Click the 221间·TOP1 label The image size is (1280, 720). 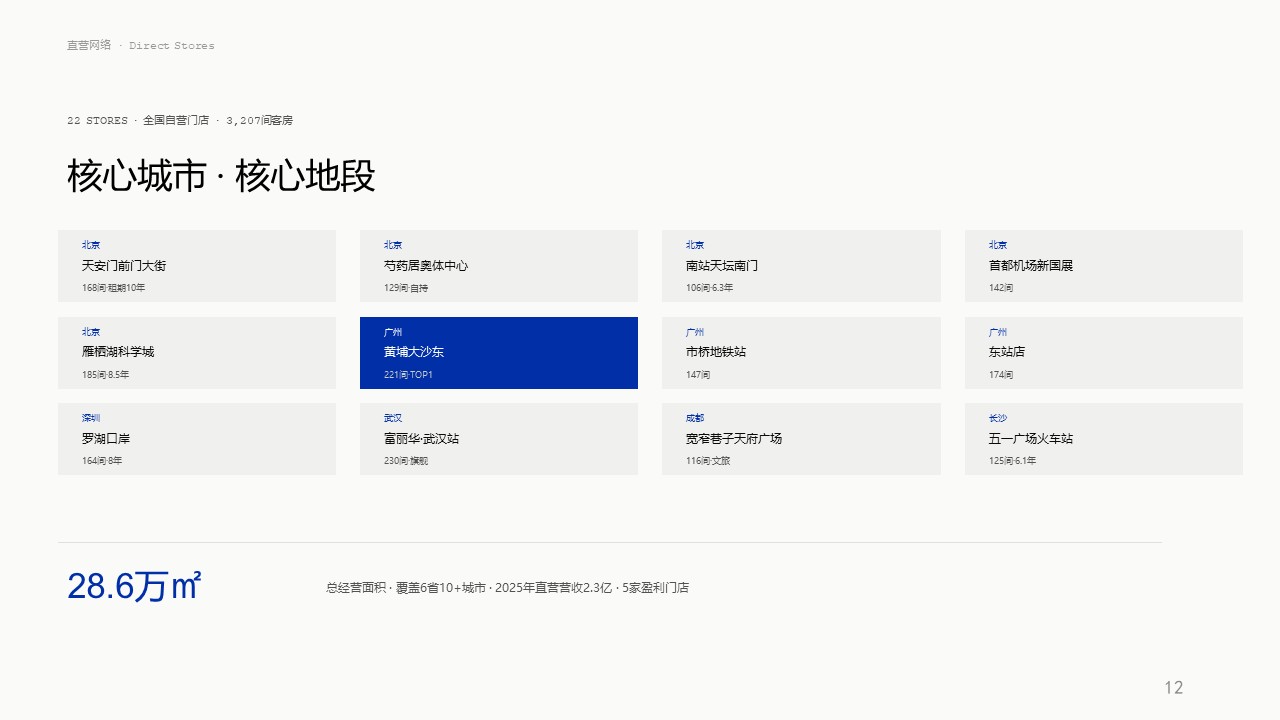coord(408,375)
